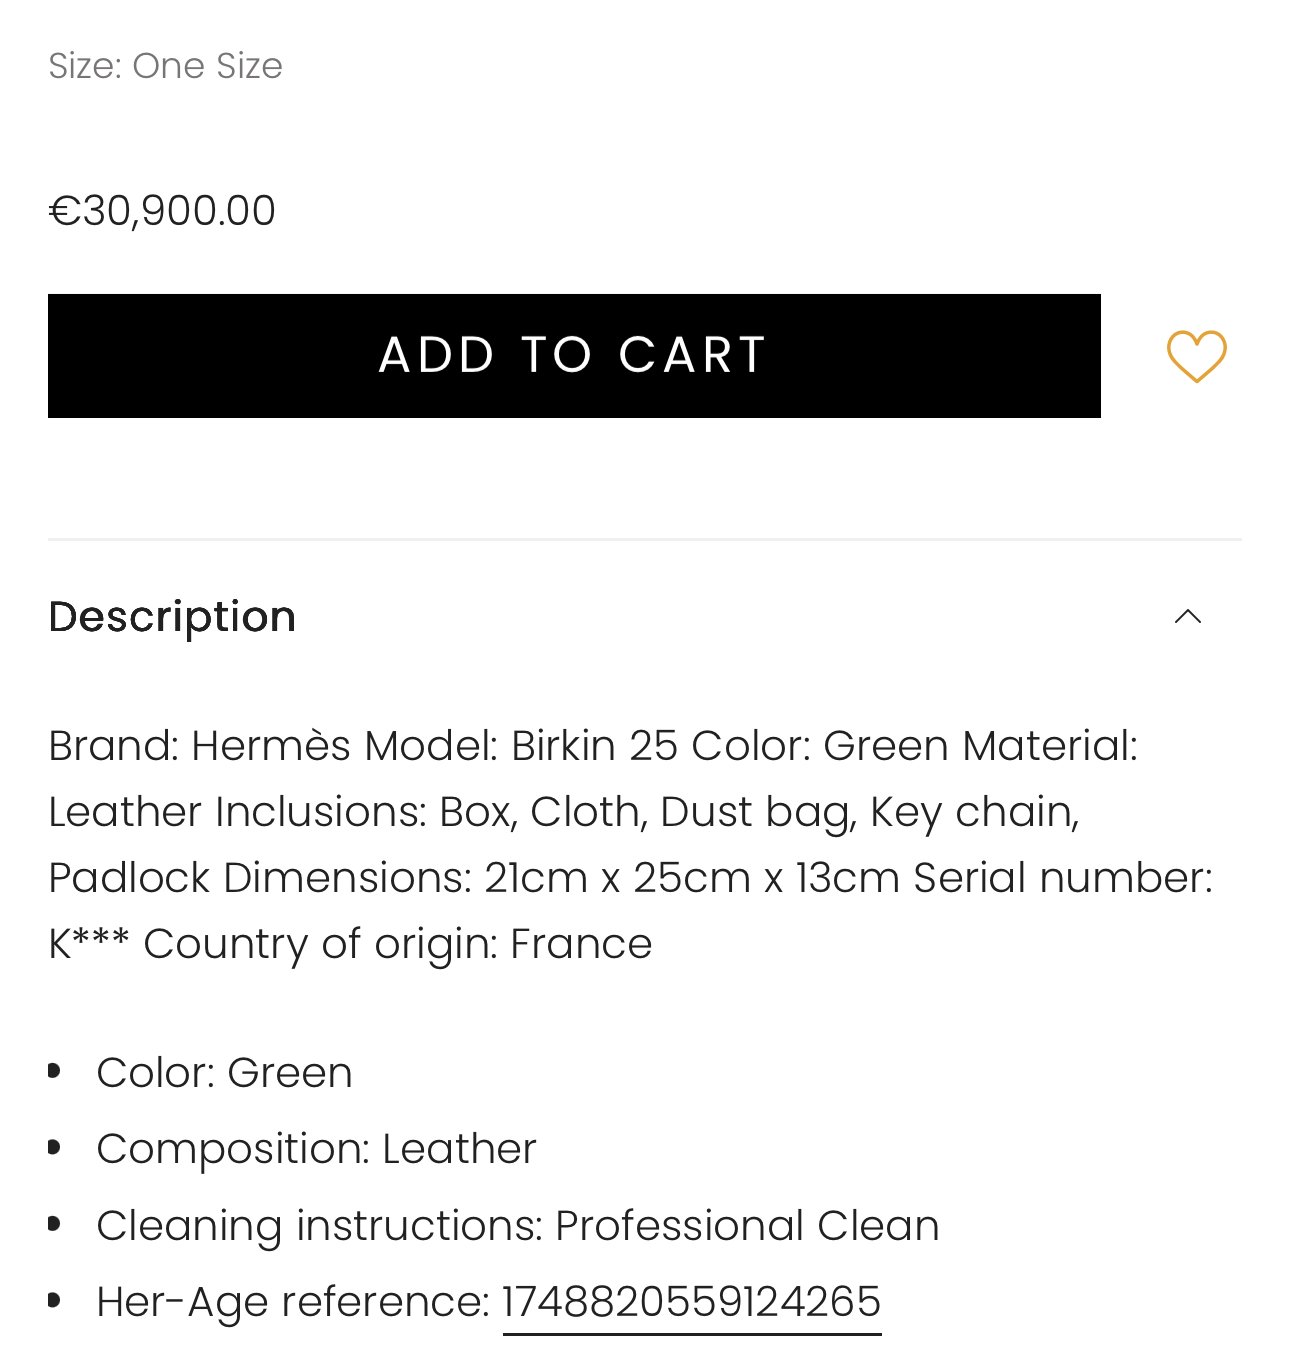Viewport: 1290px width, 1359px height.
Task: Click the Her-Age reference label text
Action: click(x=293, y=1302)
